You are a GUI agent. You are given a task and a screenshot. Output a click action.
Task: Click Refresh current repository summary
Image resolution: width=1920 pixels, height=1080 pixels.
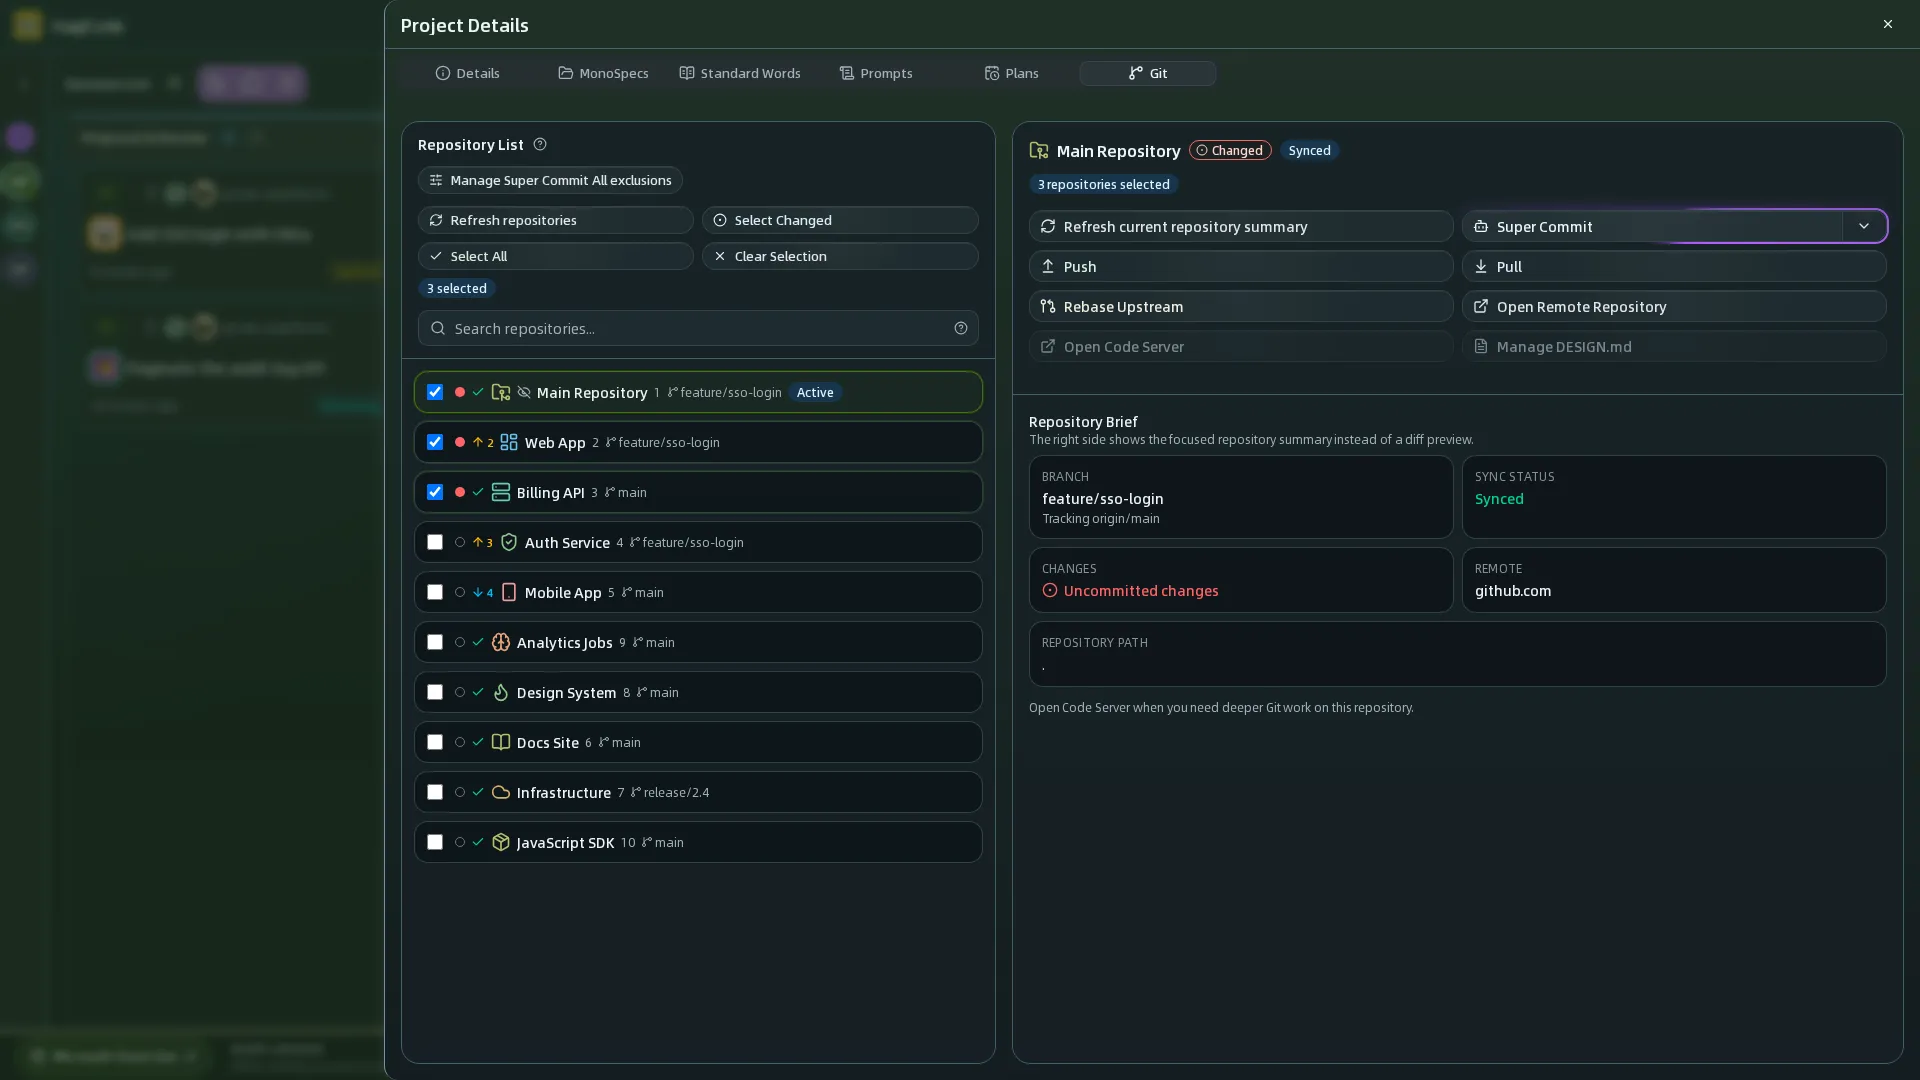point(1241,226)
